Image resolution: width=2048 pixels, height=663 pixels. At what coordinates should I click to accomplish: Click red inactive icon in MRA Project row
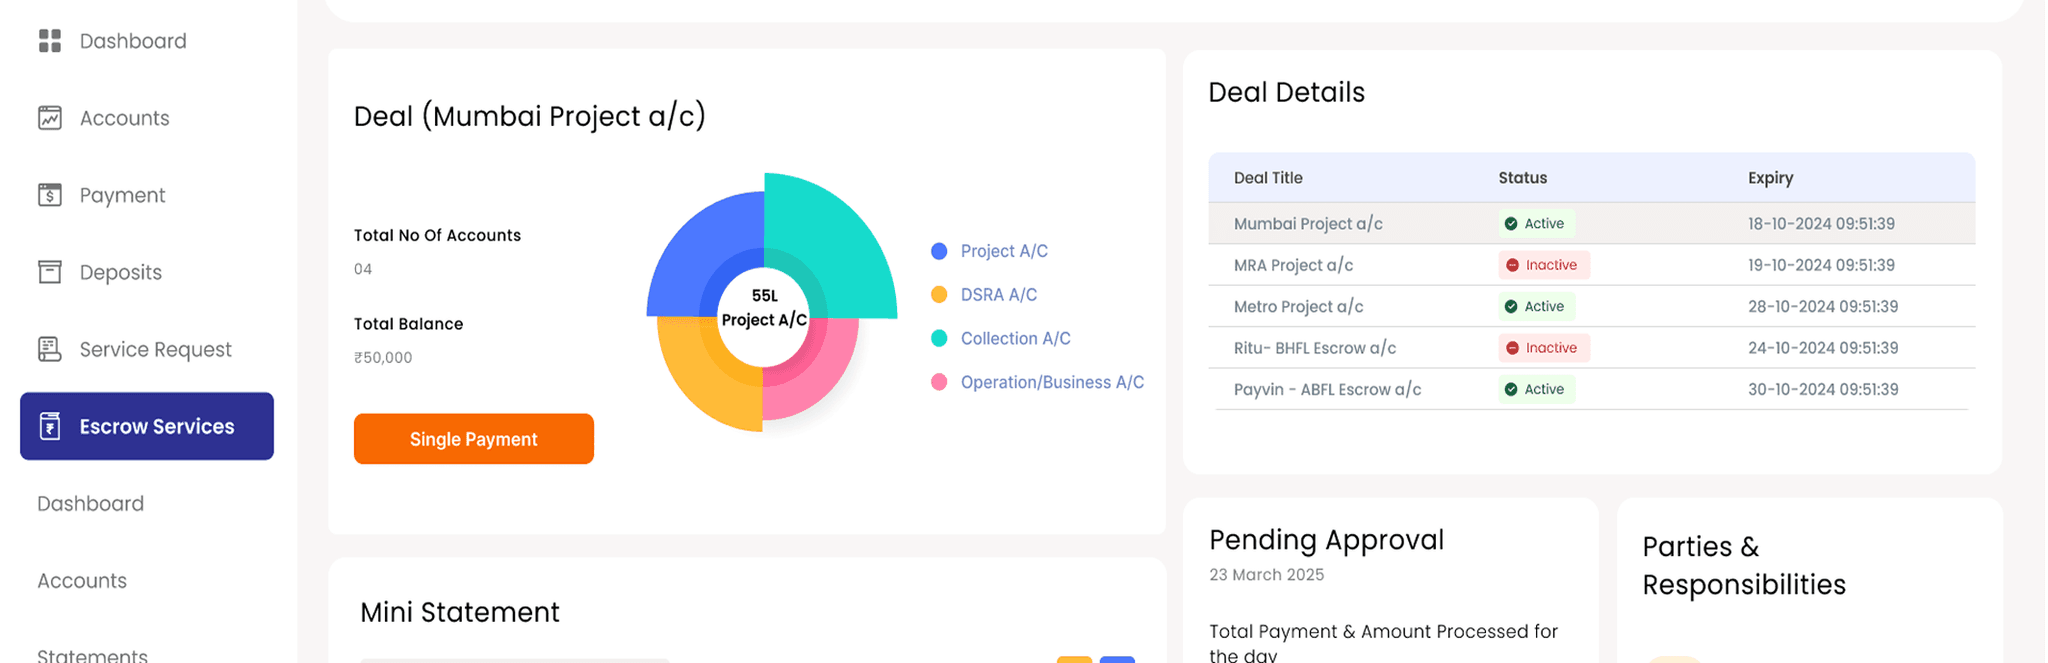(1512, 265)
